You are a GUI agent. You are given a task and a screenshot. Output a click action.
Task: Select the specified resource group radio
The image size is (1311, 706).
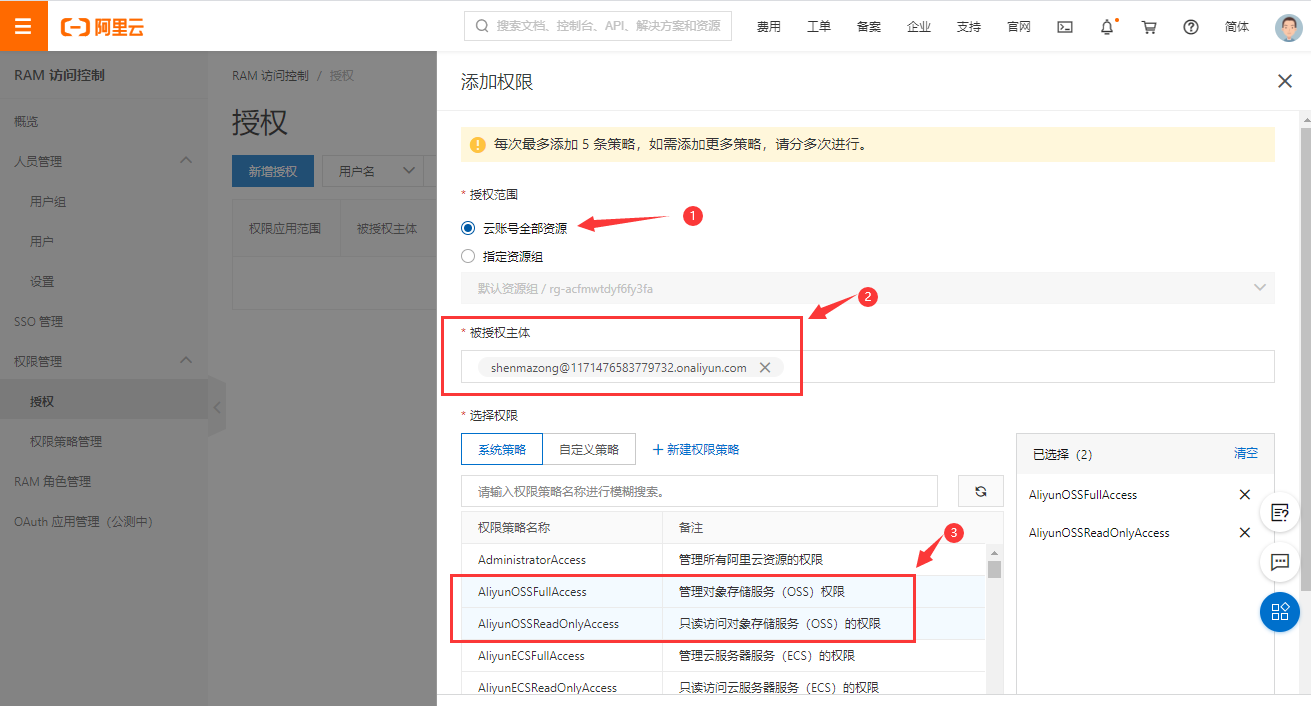468,256
